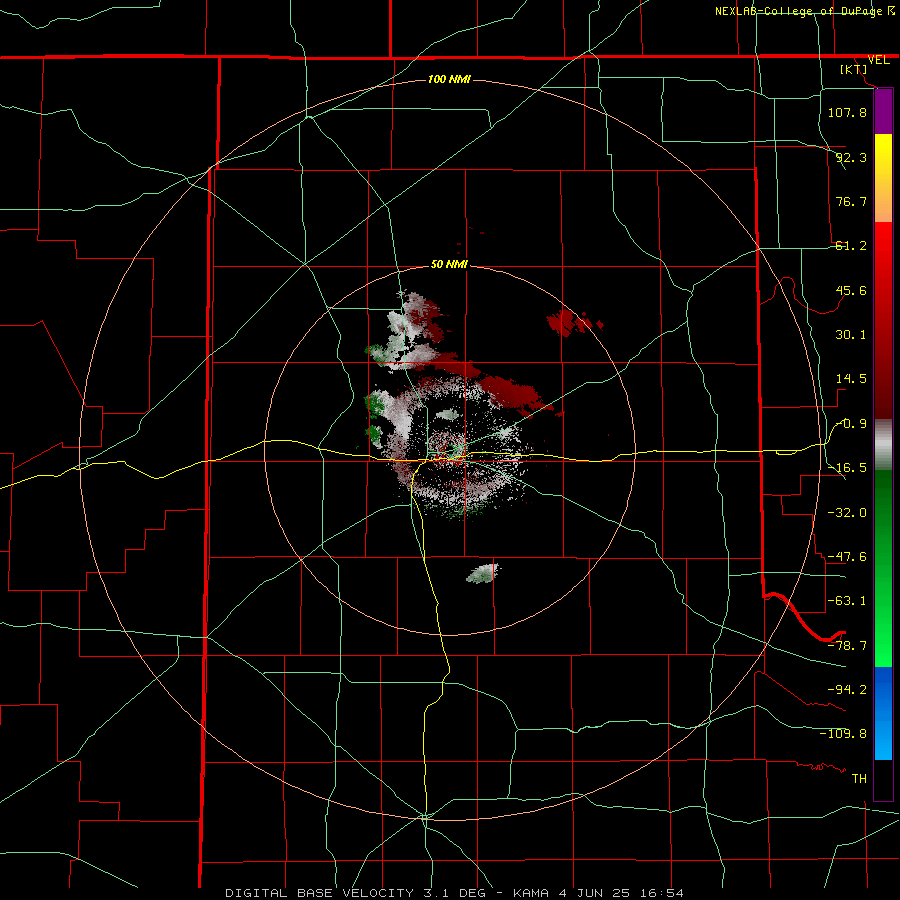
Task: Click the purple segment of color bar
Action: pyautogui.click(x=883, y=112)
